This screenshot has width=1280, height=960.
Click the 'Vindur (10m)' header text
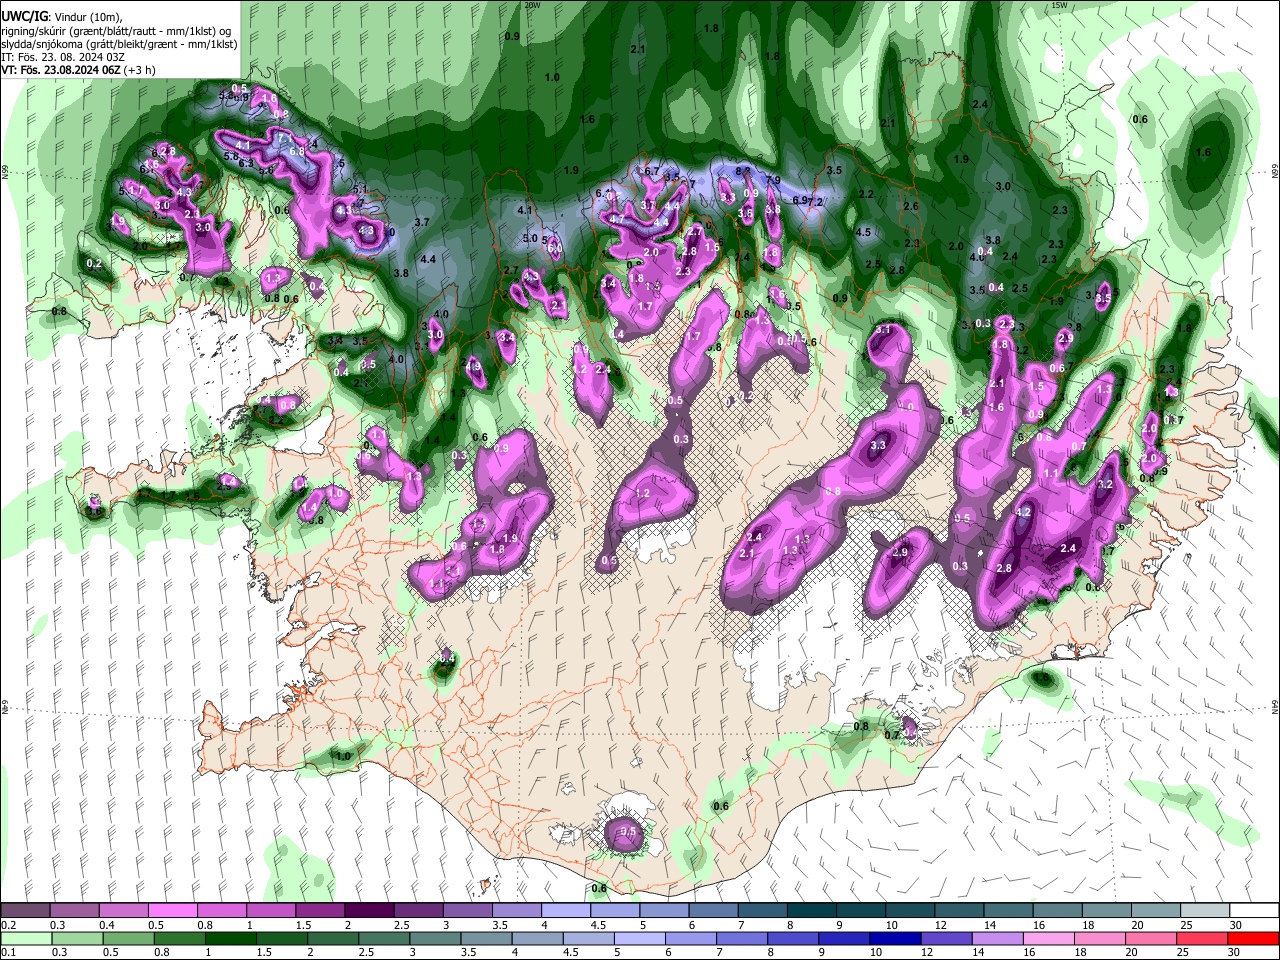click(x=89, y=17)
